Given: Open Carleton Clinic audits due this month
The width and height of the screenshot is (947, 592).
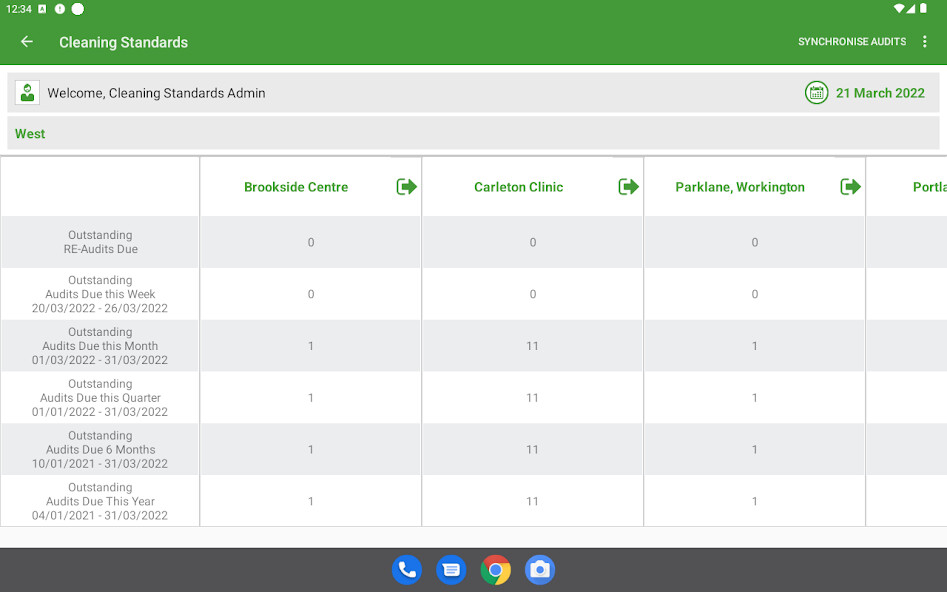Looking at the screenshot, I should (x=532, y=346).
